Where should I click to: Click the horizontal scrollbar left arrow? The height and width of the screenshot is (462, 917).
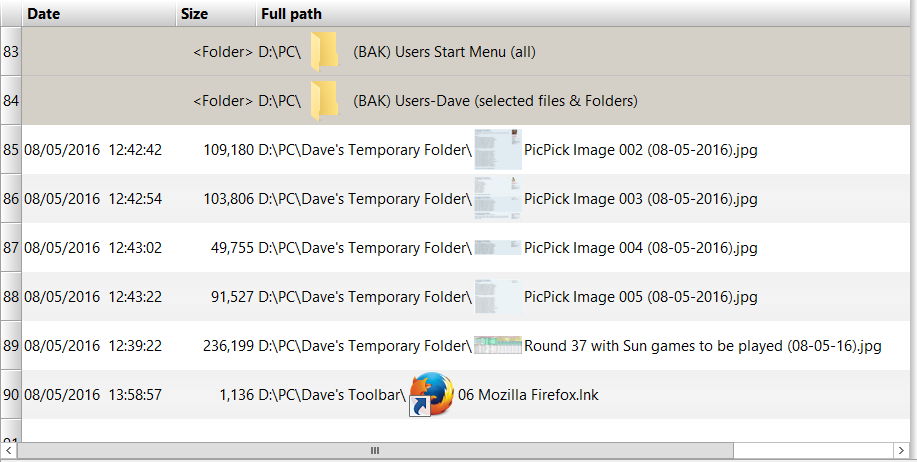[8, 450]
